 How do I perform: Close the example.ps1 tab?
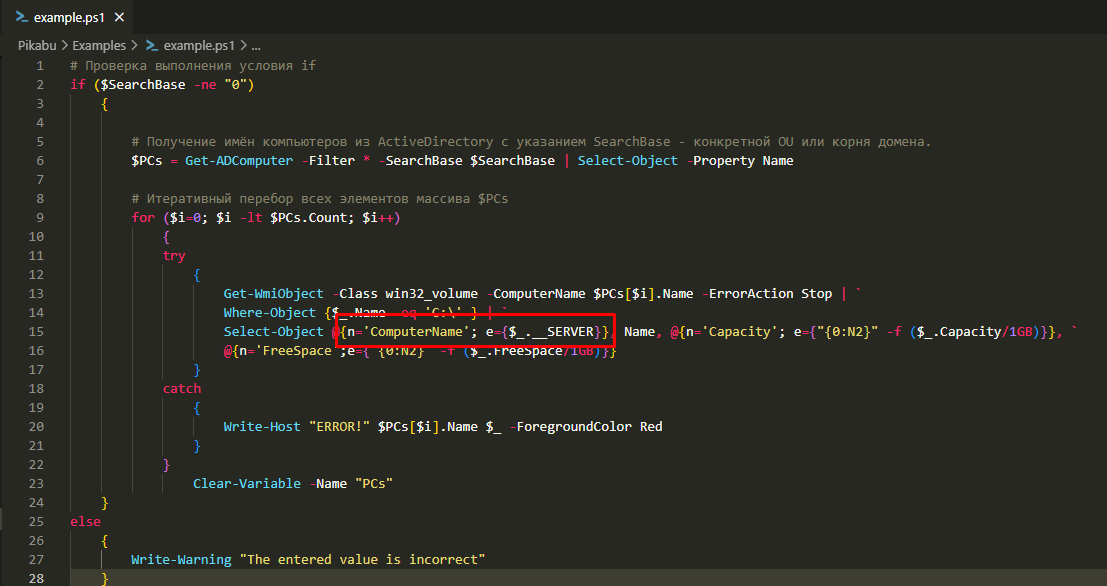[x=119, y=18]
